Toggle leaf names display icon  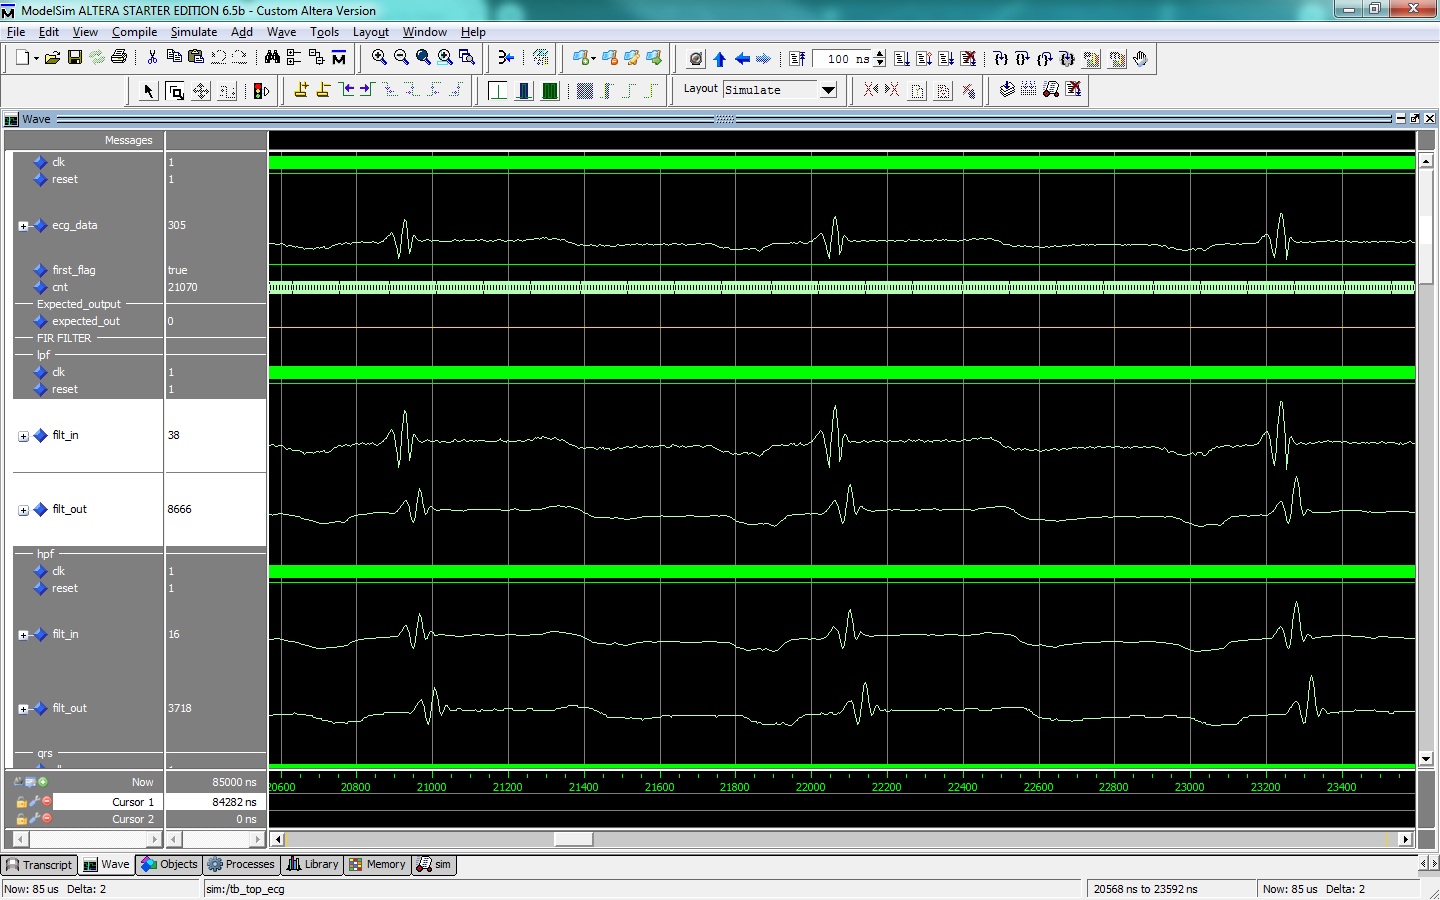coord(19,782)
